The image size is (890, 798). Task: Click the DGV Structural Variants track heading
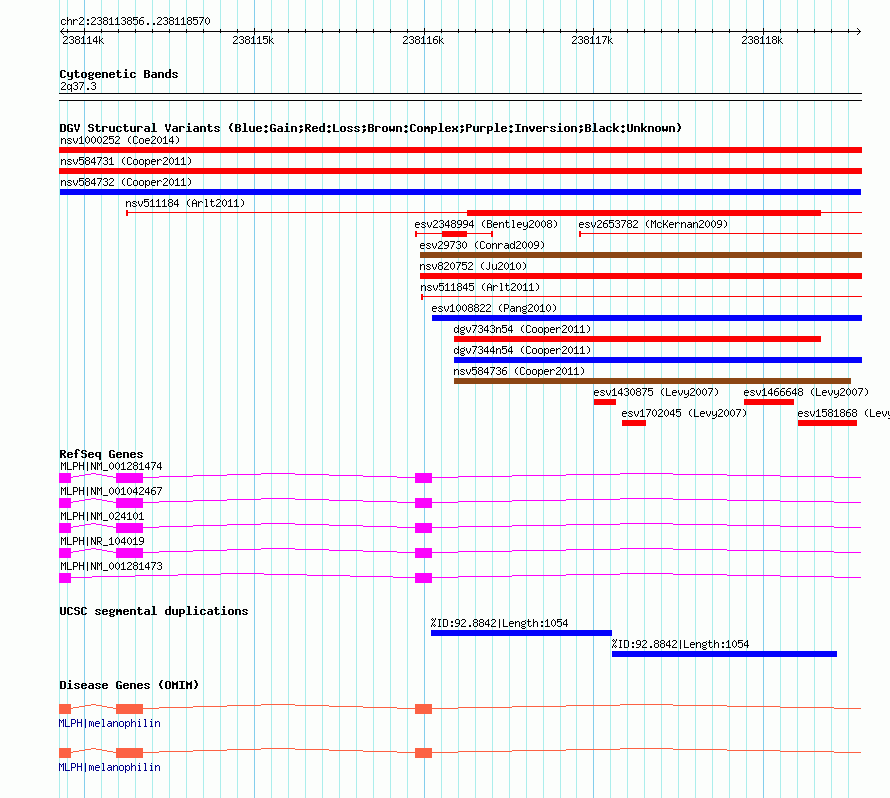(x=370, y=128)
